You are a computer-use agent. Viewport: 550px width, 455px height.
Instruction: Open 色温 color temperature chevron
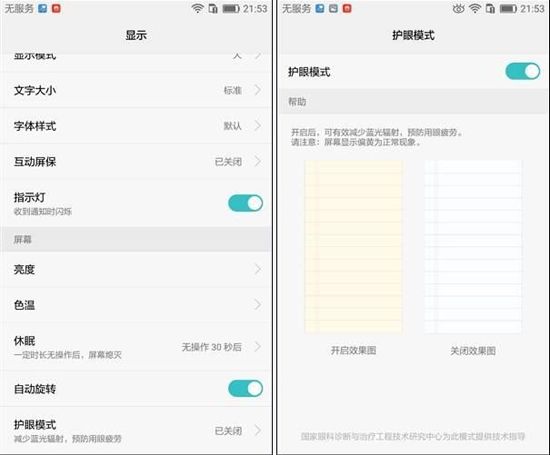[x=258, y=305]
